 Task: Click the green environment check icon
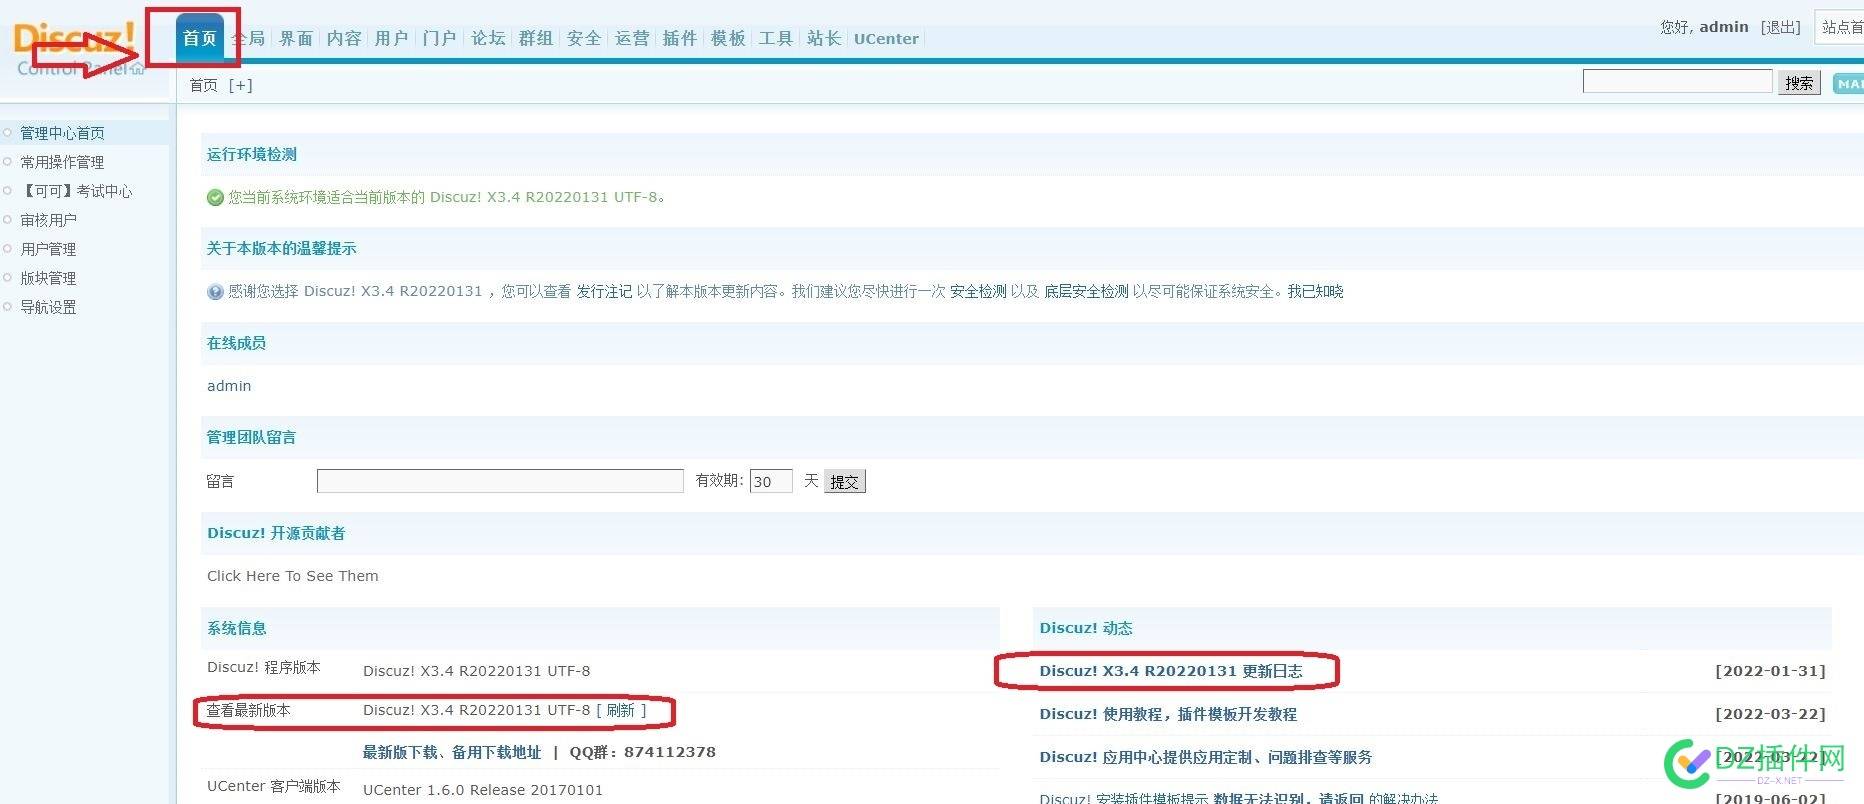pyautogui.click(x=215, y=198)
